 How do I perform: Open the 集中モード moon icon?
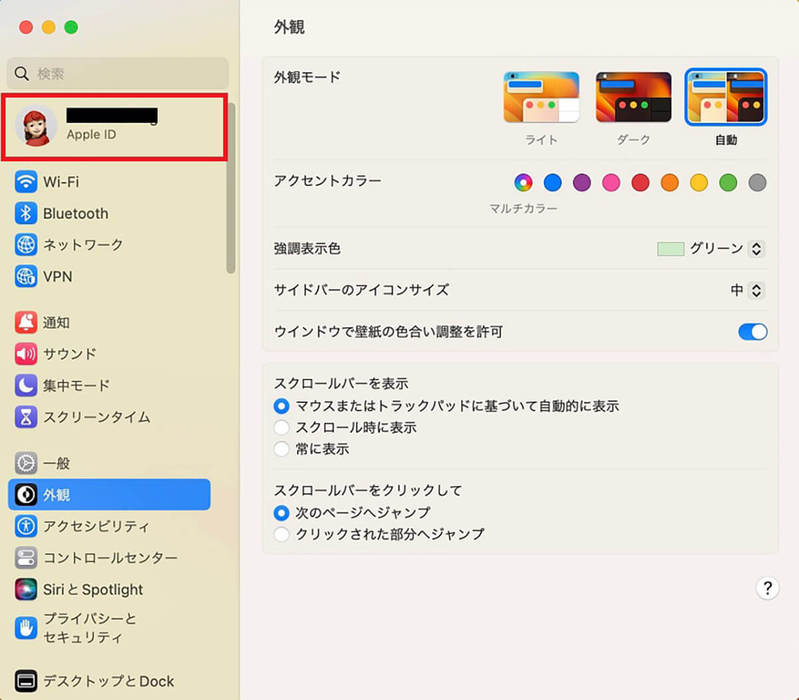tap(26, 386)
